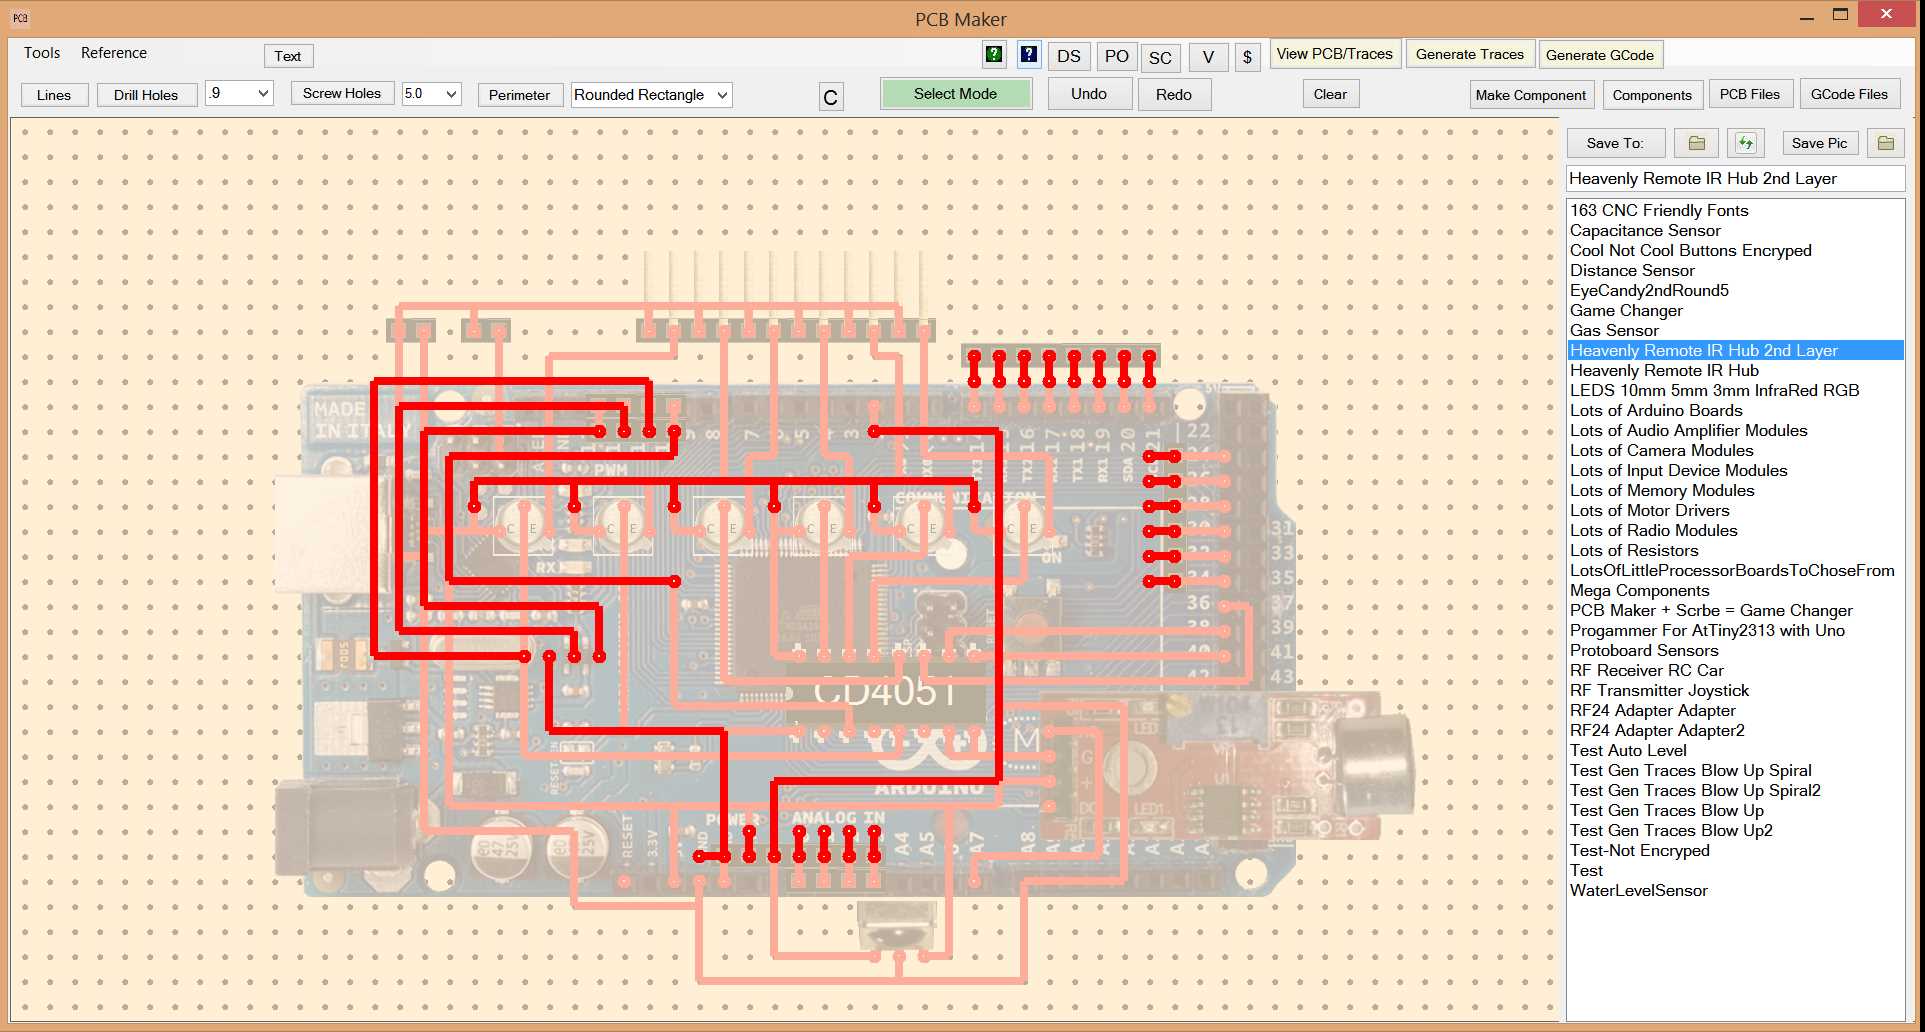Open the Reference menu
This screenshot has height=1032, width=1925.
pyautogui.click(x=113, y=52)
